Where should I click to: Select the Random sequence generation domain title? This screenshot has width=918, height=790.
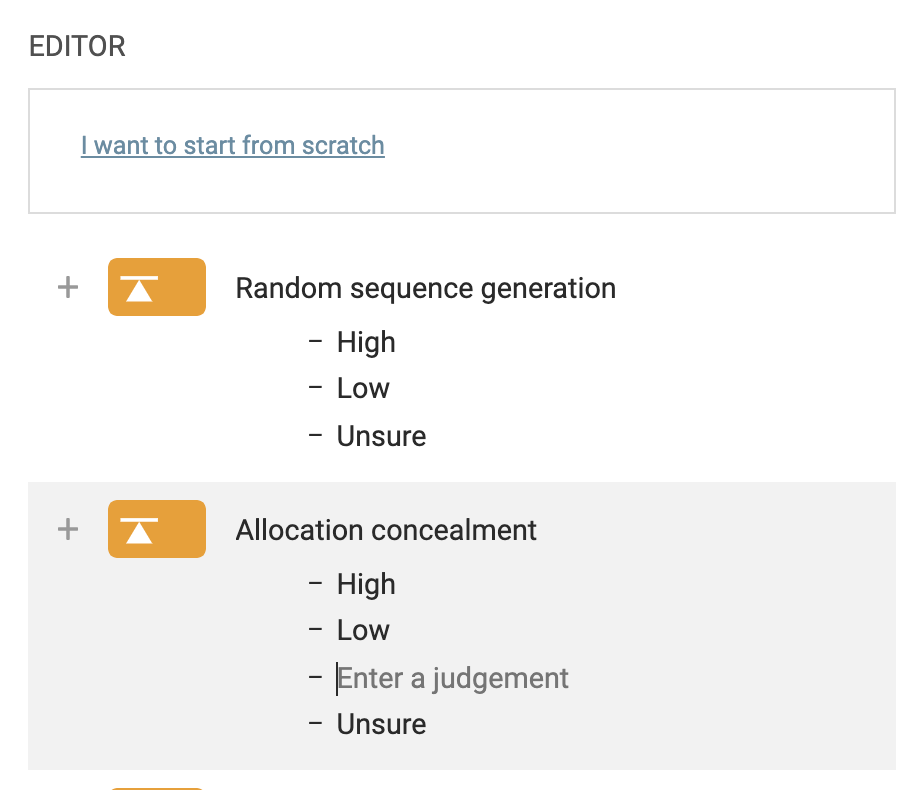click(x=425, y=288)
